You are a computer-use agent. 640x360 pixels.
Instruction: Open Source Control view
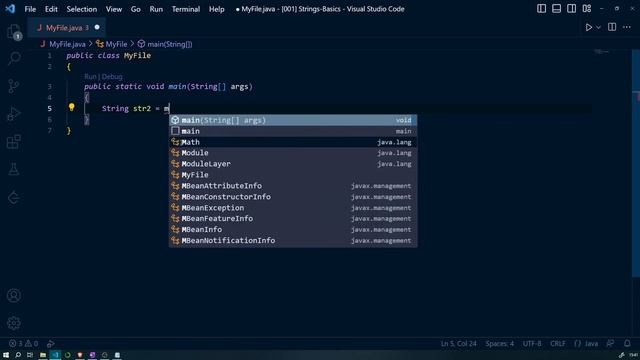pyautogui.click(x=13, y=86)
